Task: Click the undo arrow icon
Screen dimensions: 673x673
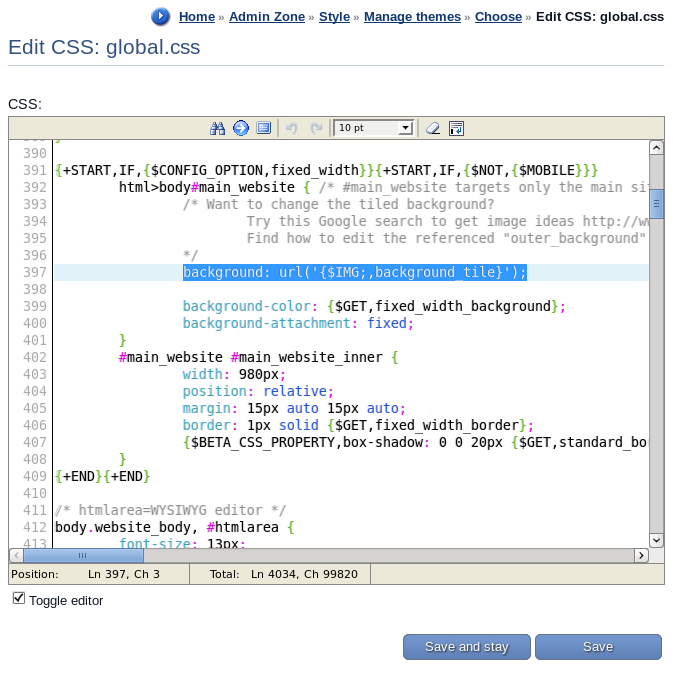Action: (292, 128)
